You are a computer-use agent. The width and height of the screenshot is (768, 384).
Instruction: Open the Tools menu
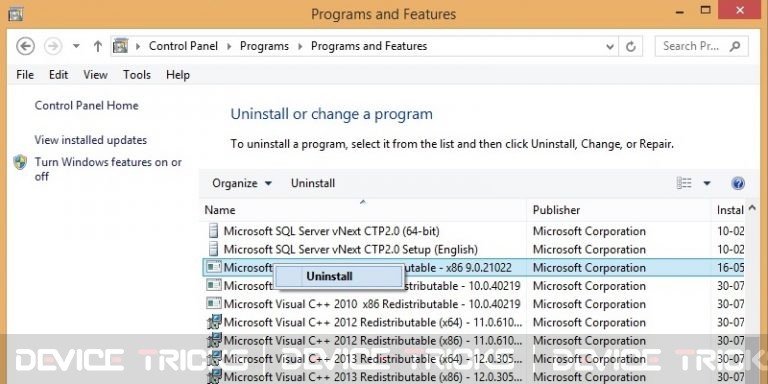[137, 74]
